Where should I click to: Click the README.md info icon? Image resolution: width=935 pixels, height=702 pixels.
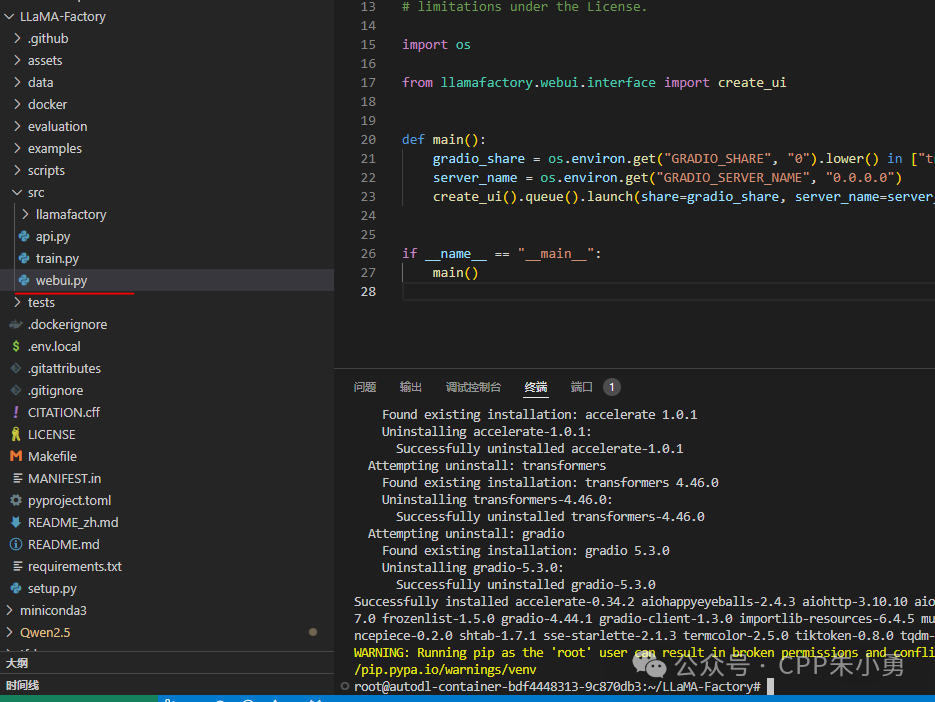coord(16,545)
